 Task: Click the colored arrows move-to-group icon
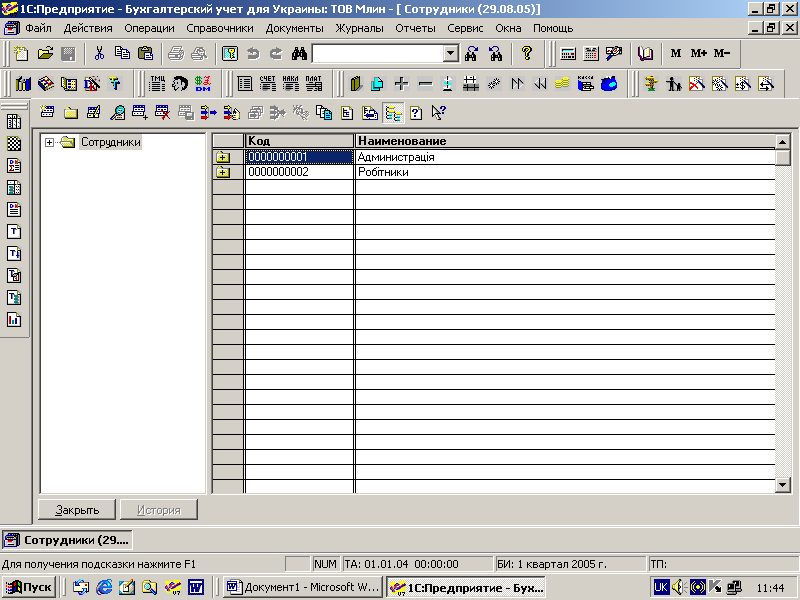point(208,112)
